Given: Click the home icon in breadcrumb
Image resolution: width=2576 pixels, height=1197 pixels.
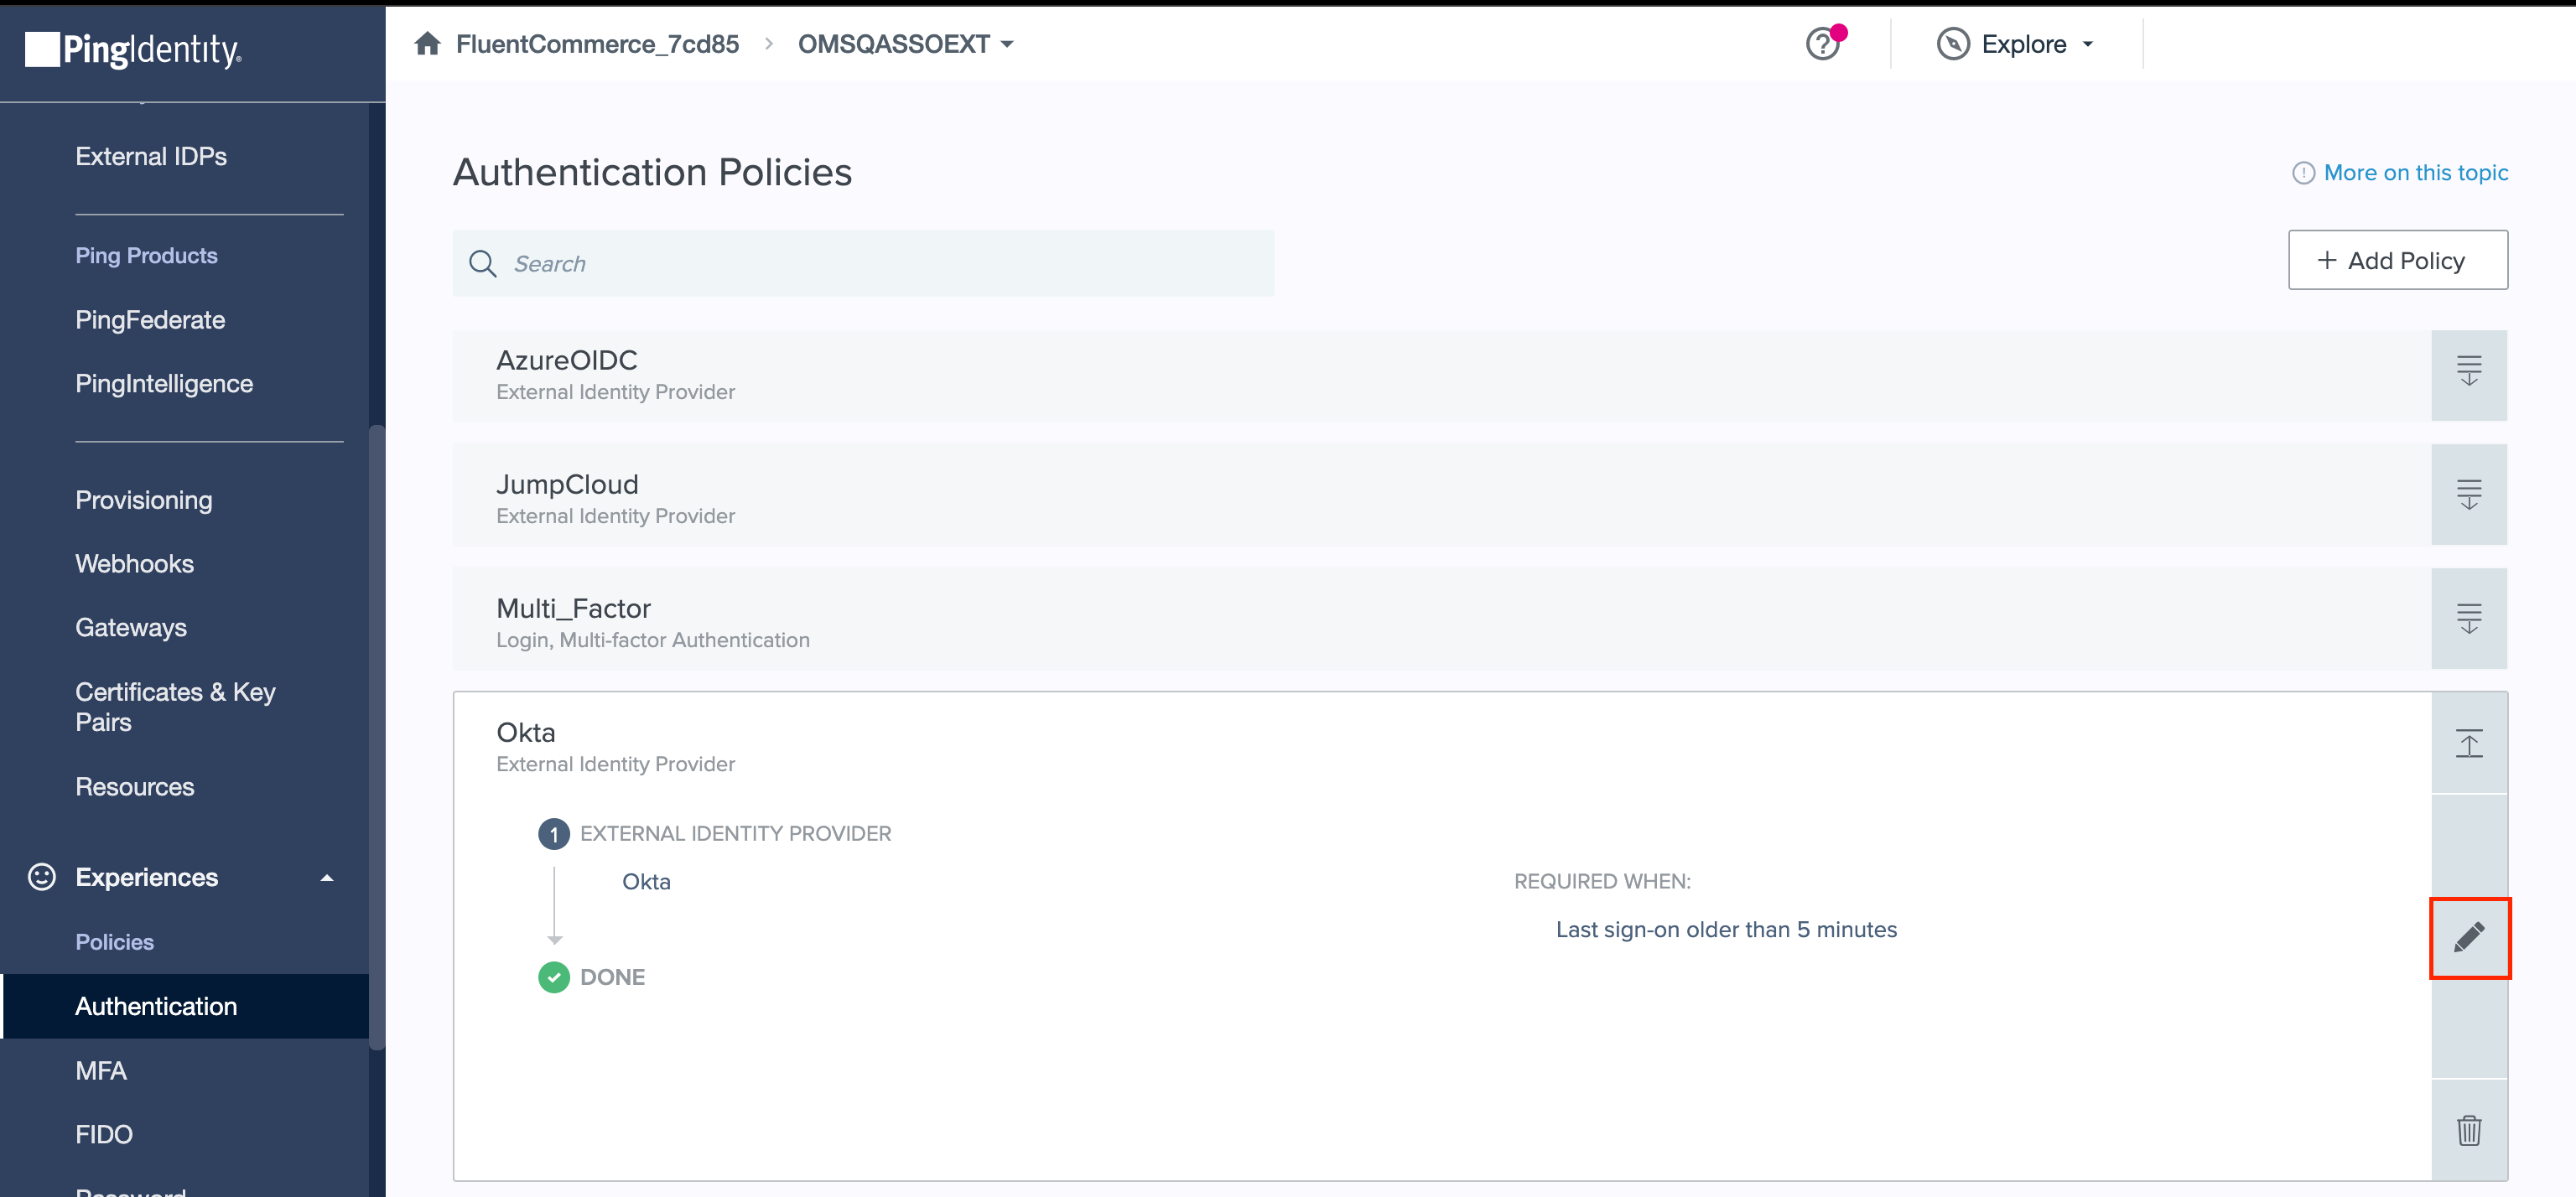Looking at the screenshot, I should (428, 44).
